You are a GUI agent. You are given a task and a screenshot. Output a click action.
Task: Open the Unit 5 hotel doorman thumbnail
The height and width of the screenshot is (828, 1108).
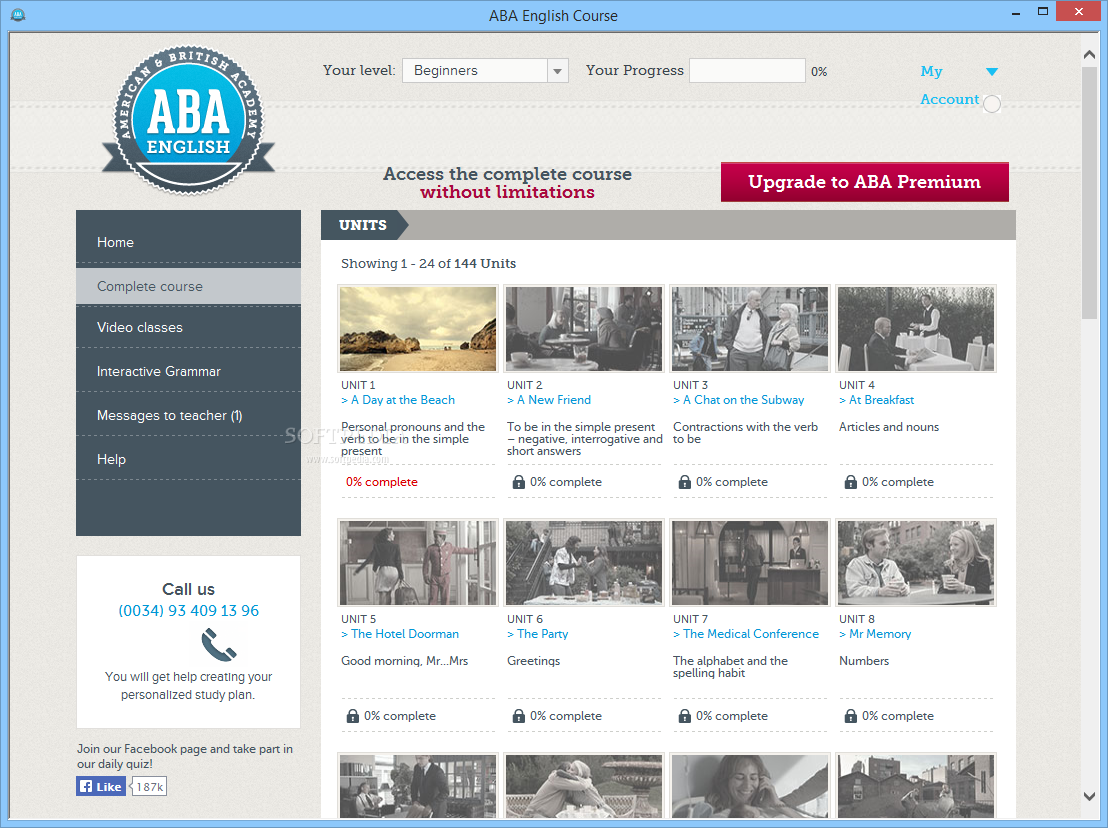(418, 562)
